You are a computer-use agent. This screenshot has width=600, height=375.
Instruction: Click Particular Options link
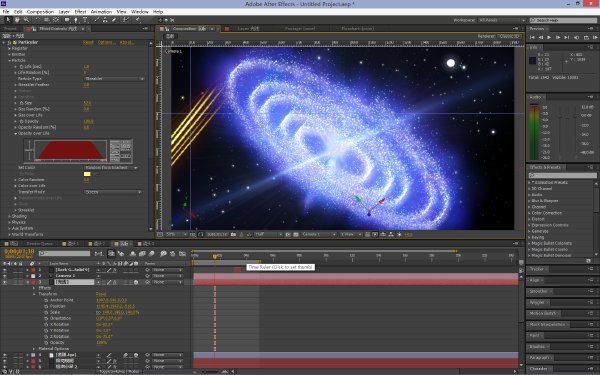(106, 42)
